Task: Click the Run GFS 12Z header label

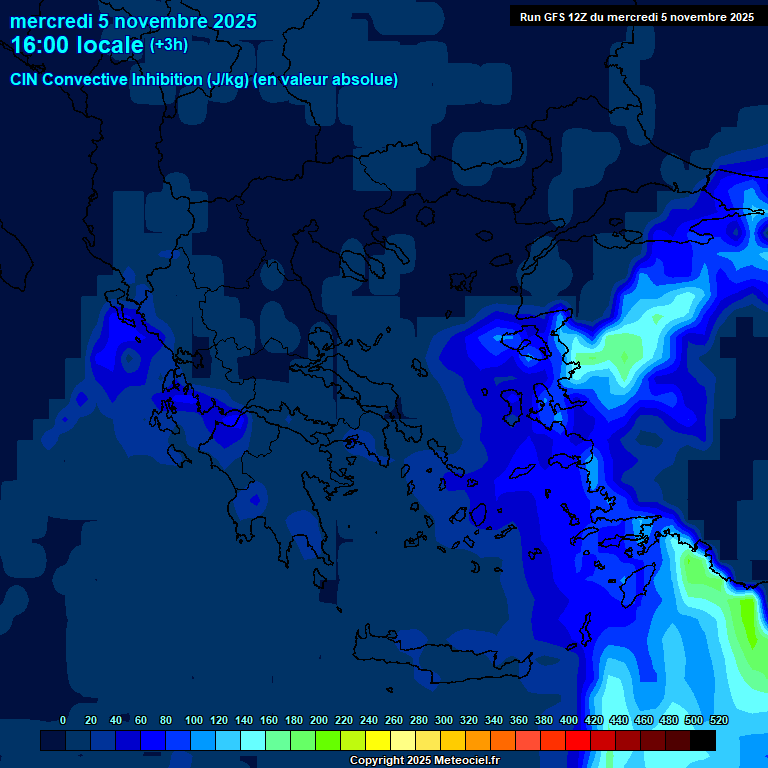Action: click(636, 16)
